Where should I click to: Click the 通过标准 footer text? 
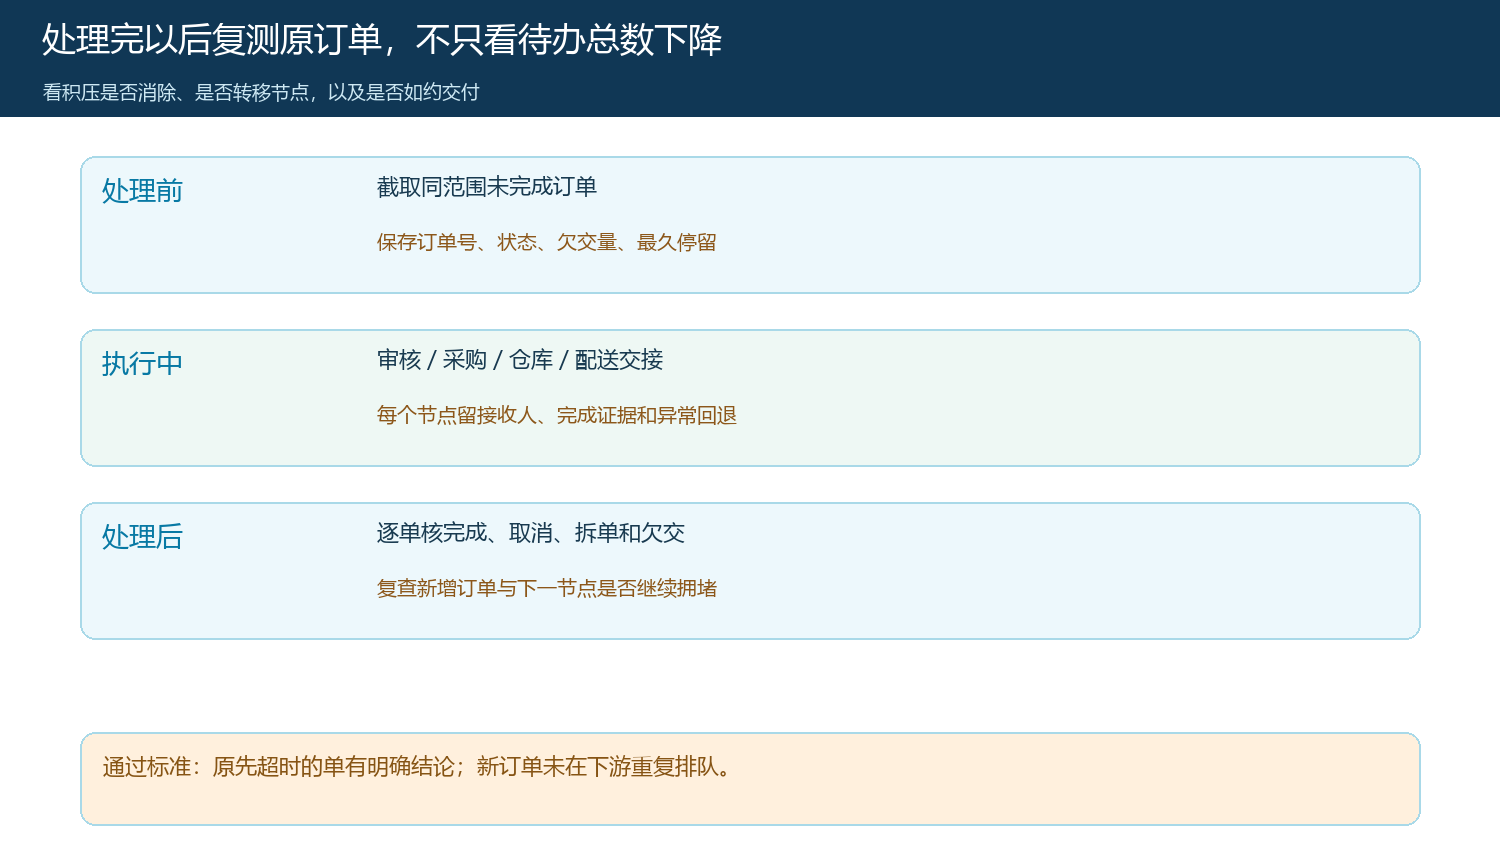(420, 767)
